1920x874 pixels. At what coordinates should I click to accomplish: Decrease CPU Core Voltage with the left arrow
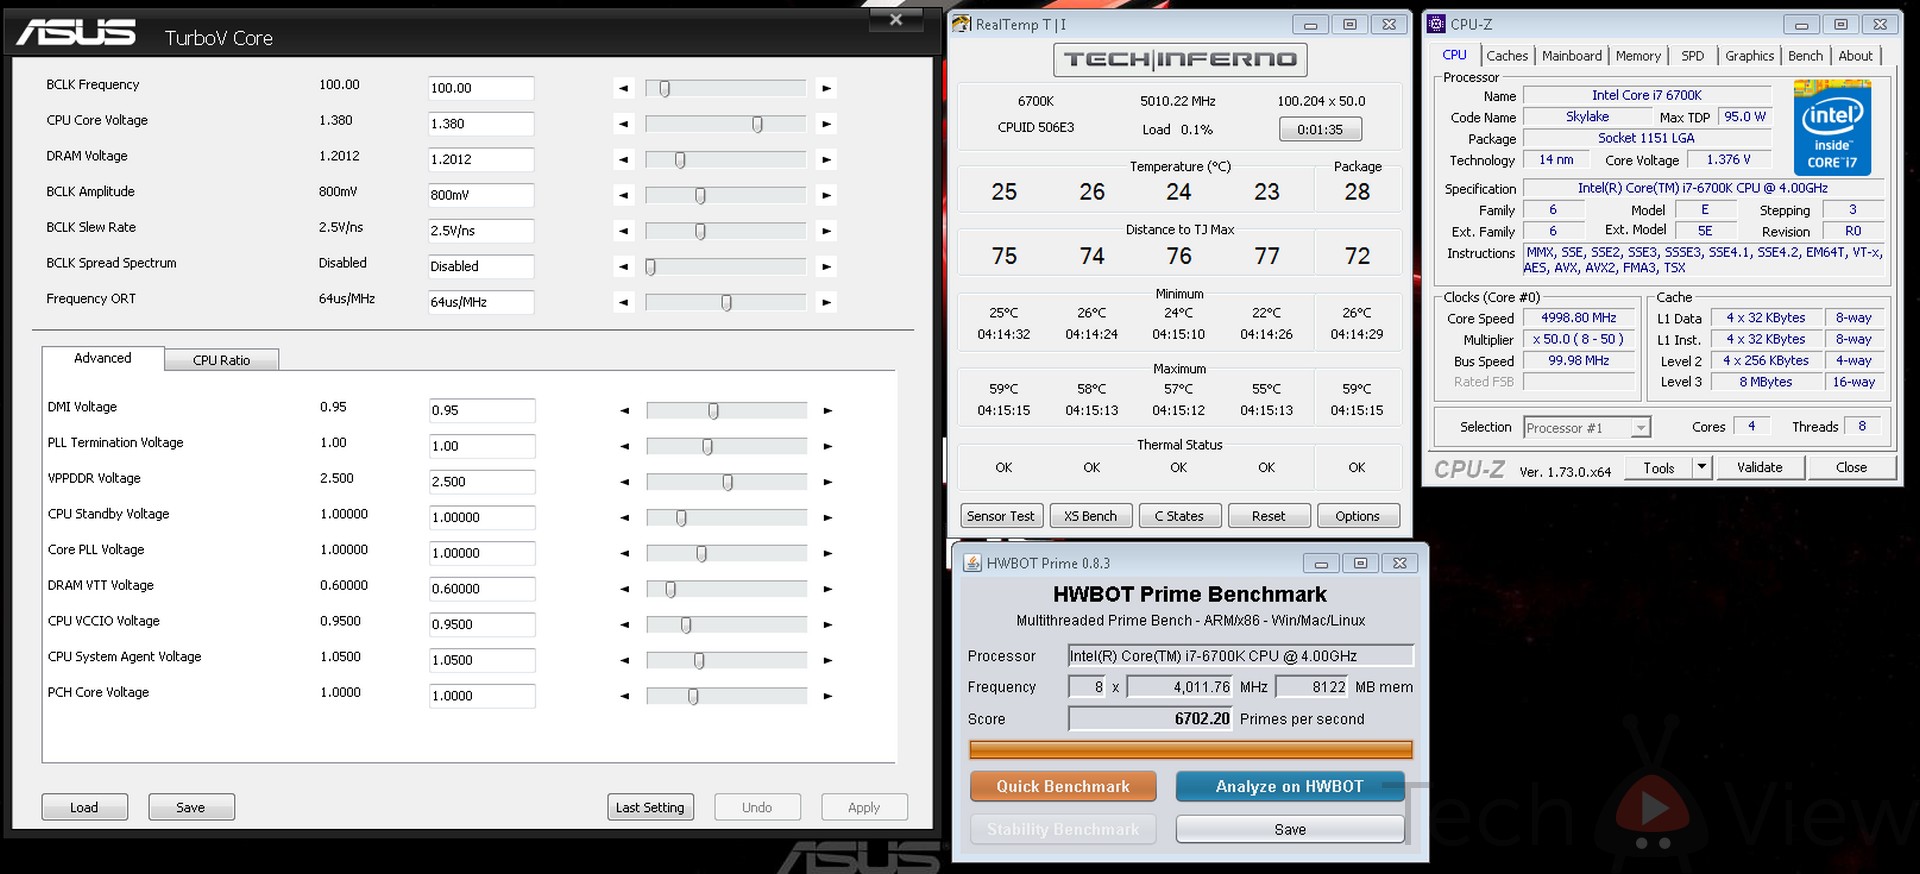624,124
